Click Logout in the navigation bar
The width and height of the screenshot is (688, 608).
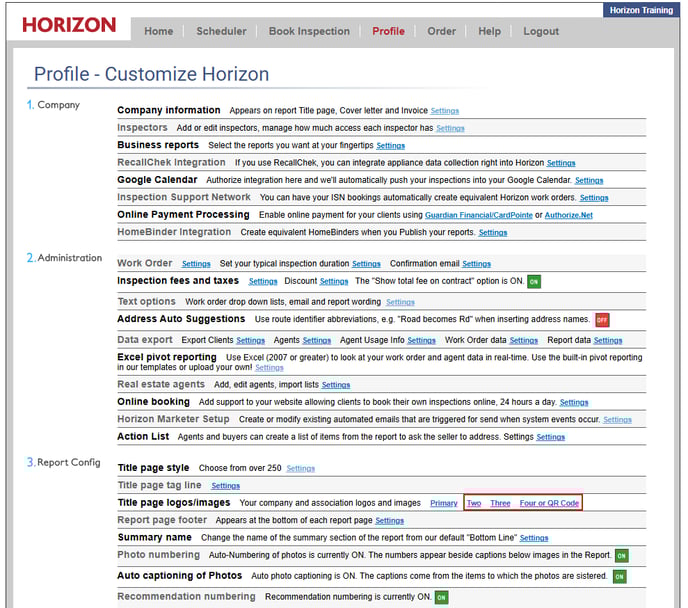(541, 31)
